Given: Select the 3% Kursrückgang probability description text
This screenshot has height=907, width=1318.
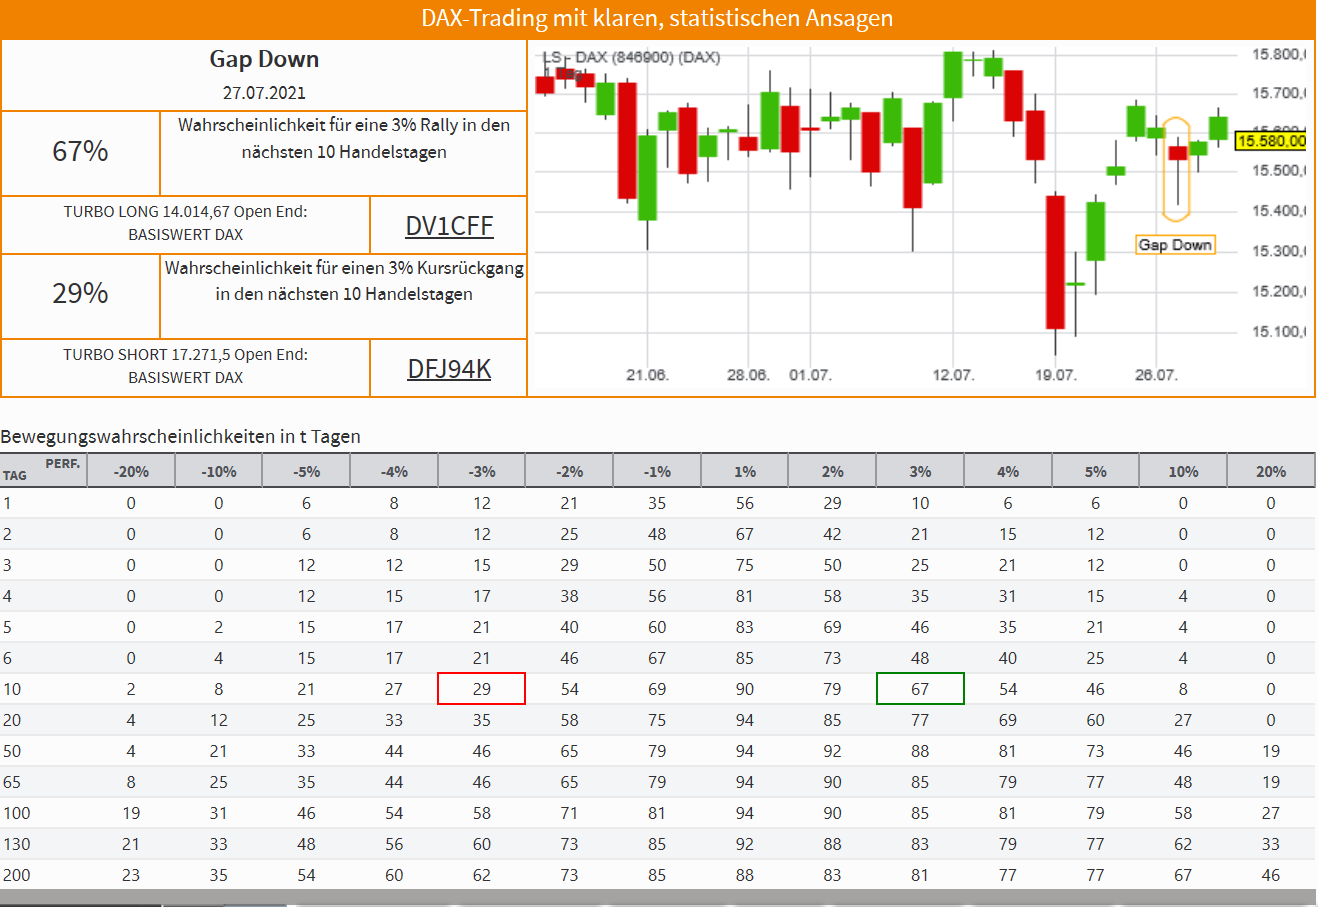Looking at the screenshot, I should (x=344, y=281).
